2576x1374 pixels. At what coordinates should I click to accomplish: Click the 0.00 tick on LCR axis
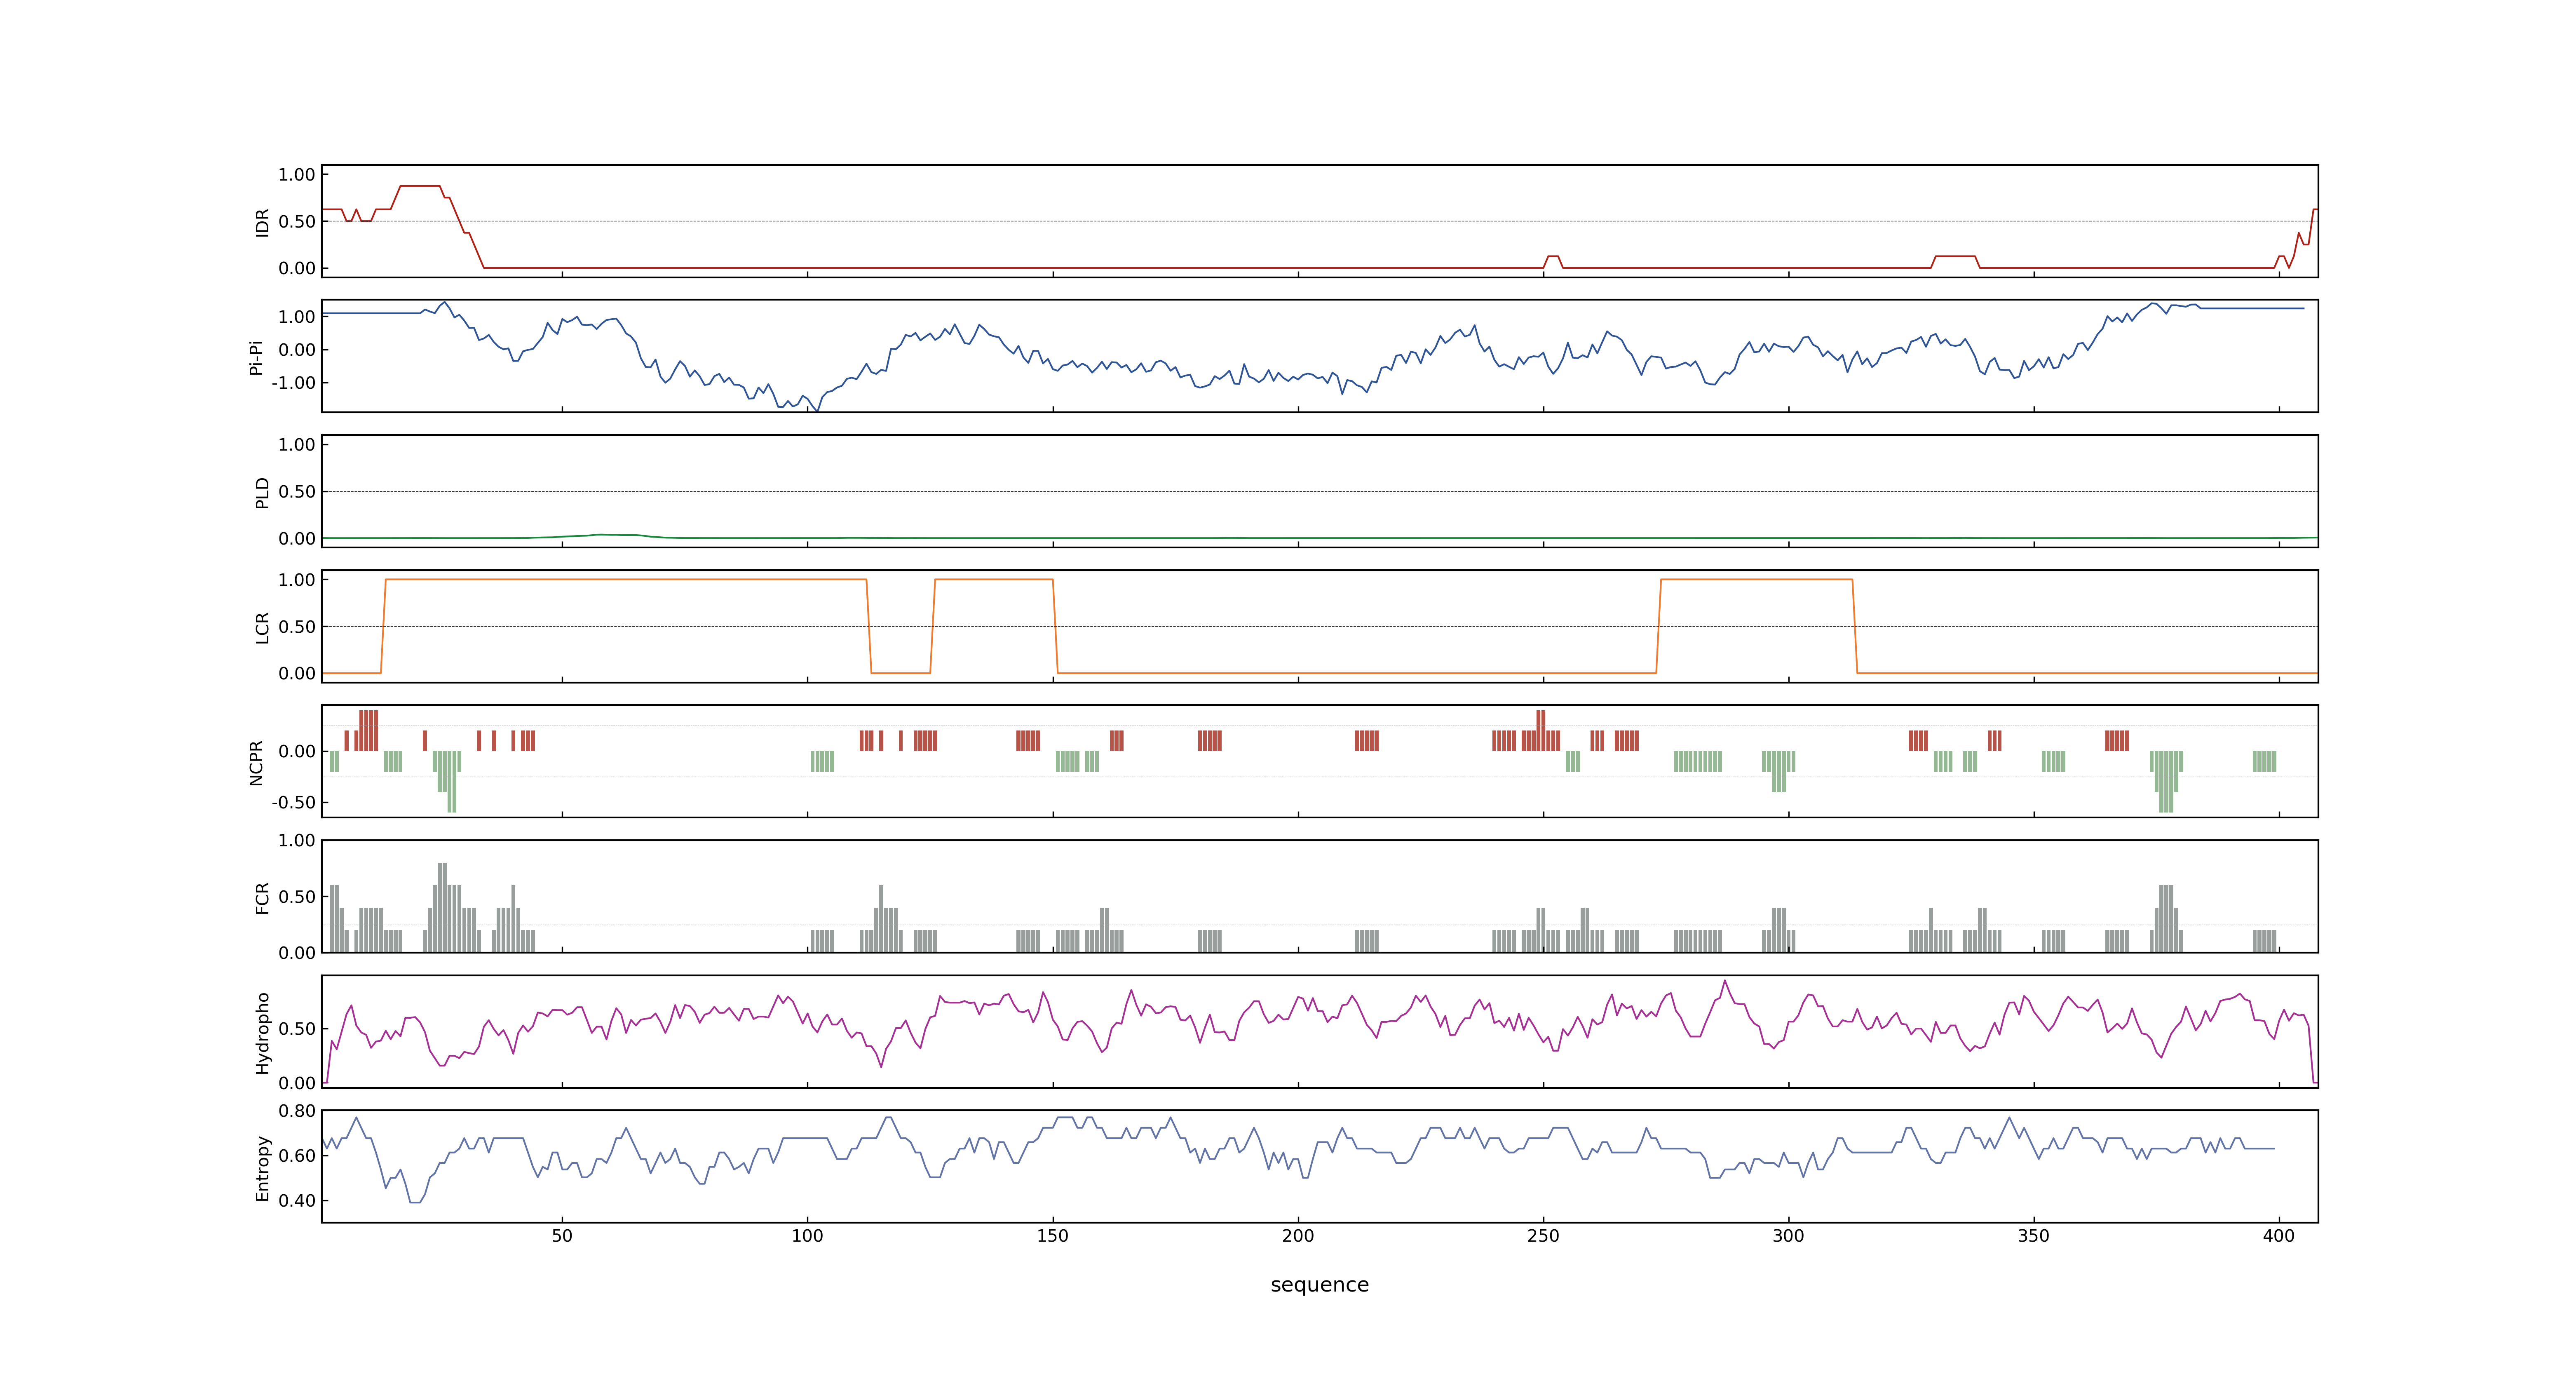297,674
